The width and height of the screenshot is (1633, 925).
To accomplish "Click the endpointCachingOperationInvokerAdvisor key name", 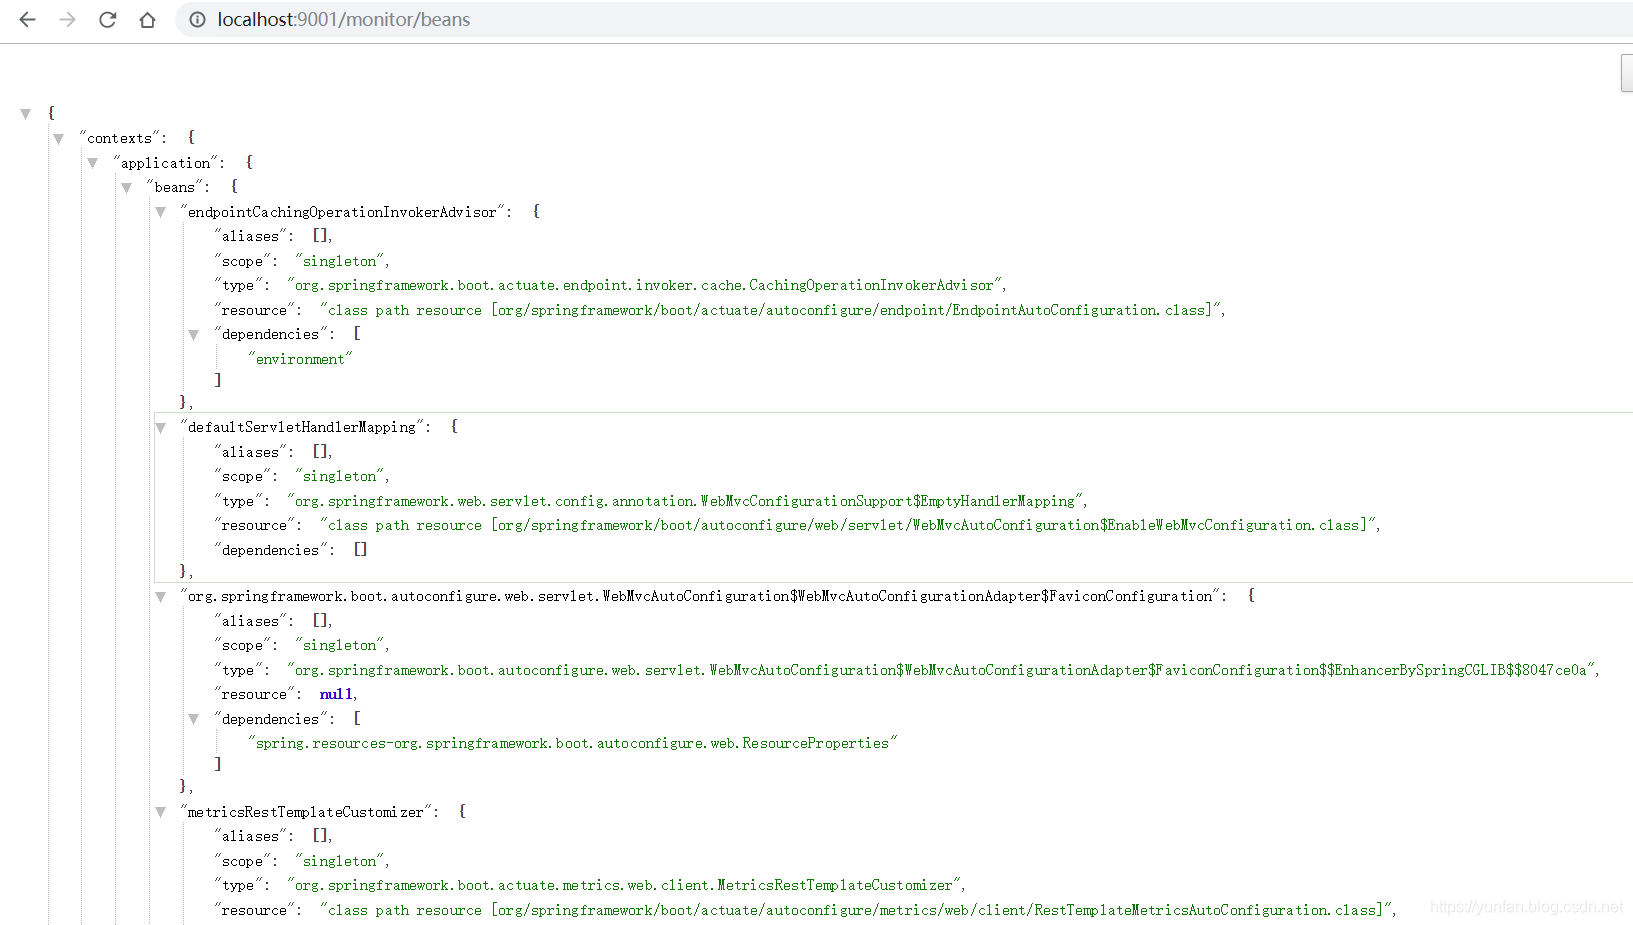I will pyautogui.click(x=342, y=212).
